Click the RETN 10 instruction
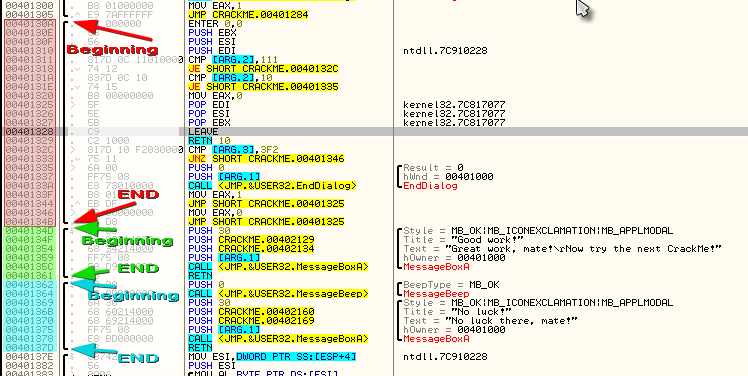The height and width of the screenshot is (376, 748). (x=203, y=141)
